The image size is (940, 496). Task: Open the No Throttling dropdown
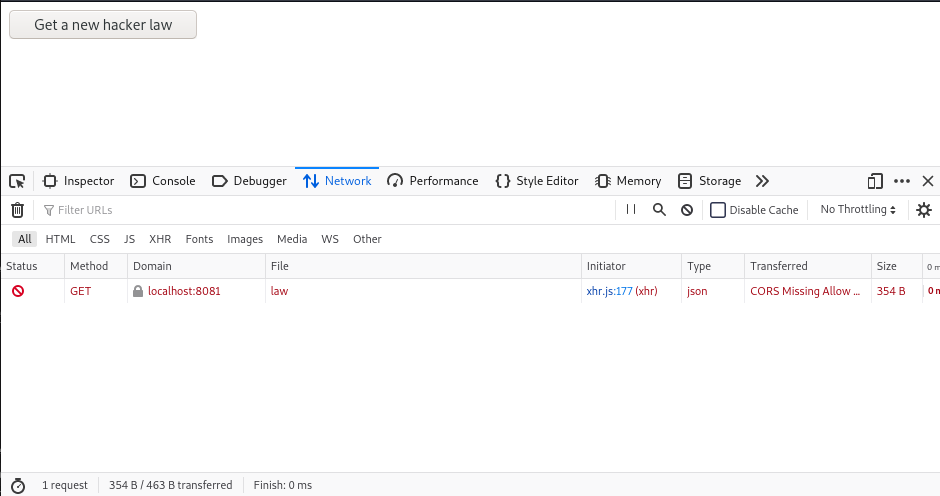(x=858, y=210)
